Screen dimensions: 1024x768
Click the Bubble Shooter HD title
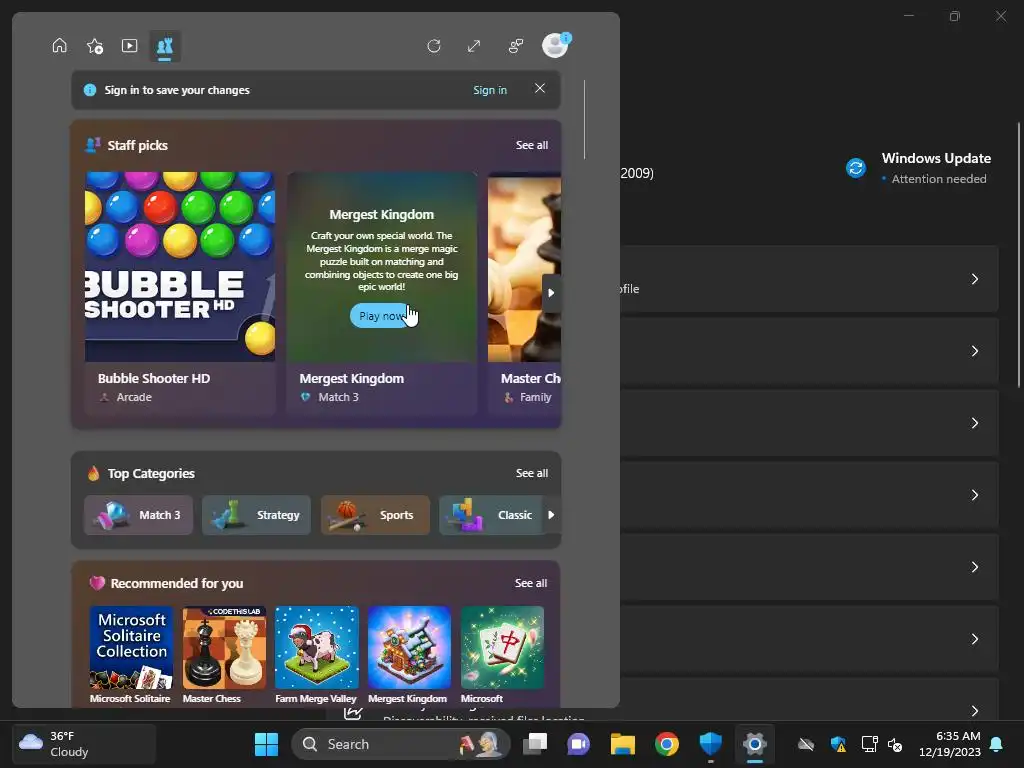[154, 378]
